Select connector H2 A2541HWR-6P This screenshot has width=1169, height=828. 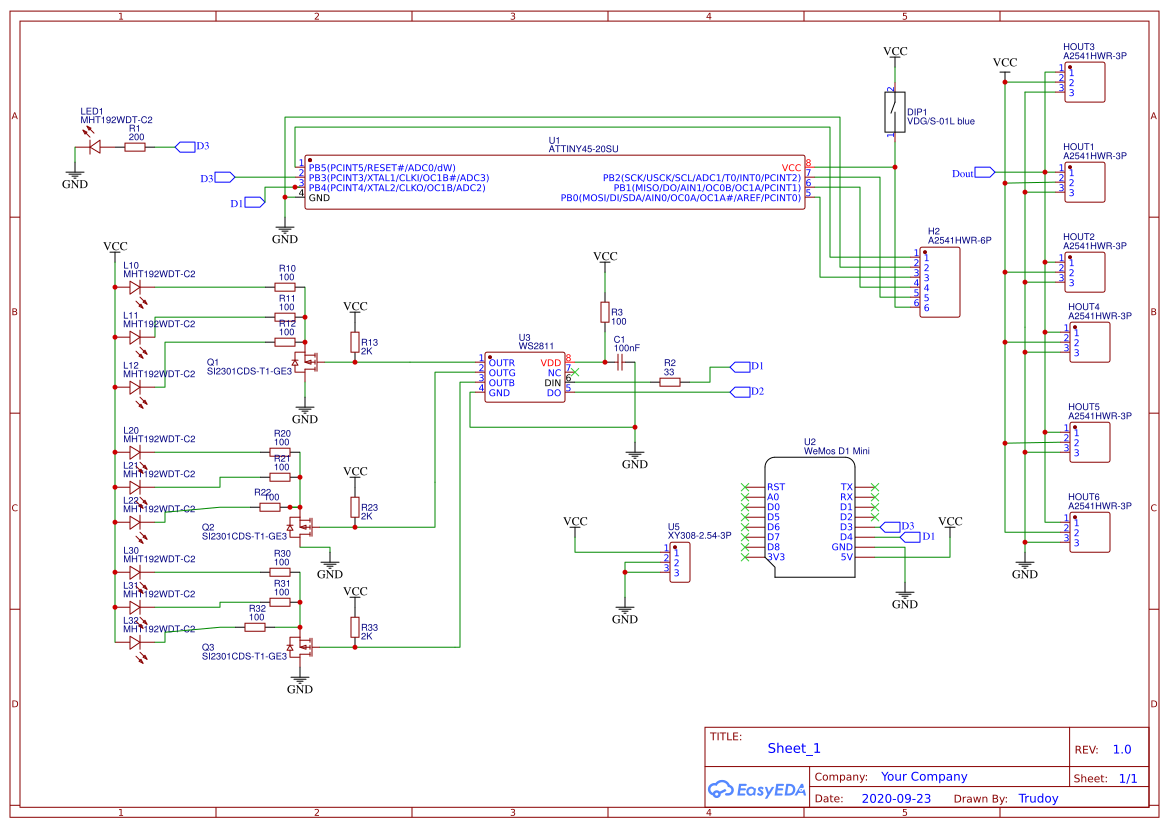click(941, 281)
